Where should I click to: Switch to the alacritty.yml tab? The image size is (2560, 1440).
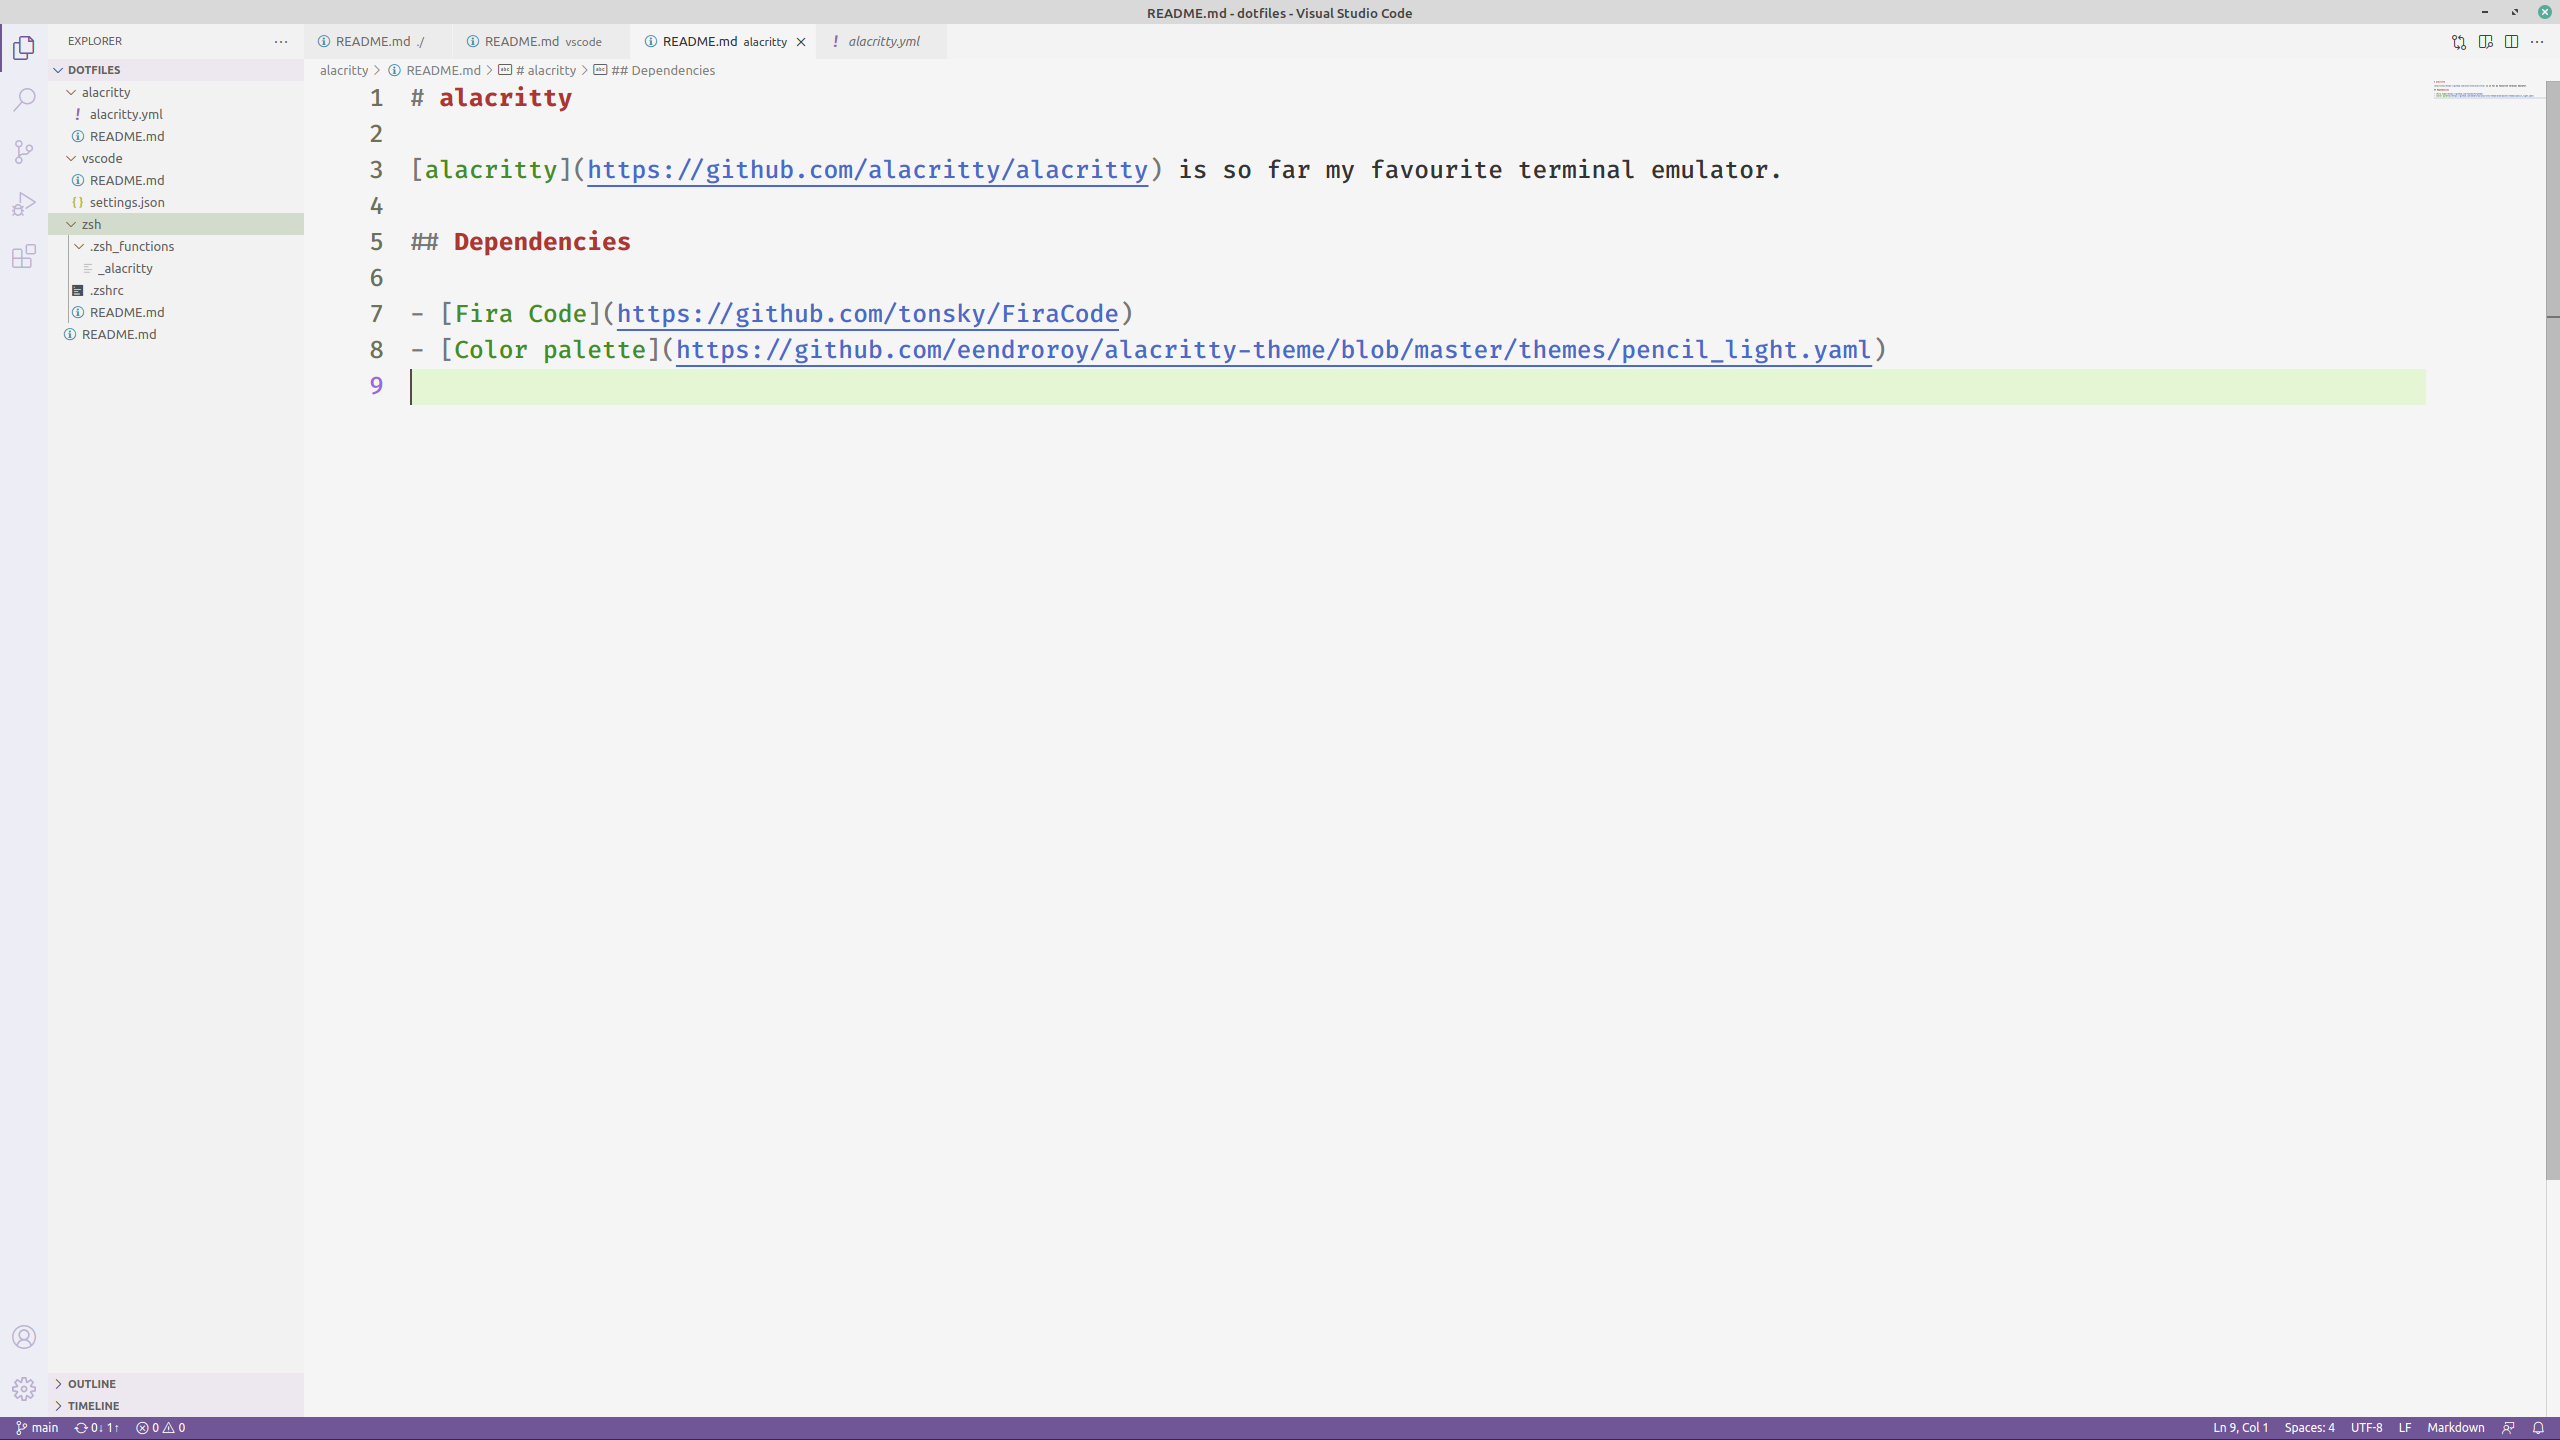882,42
